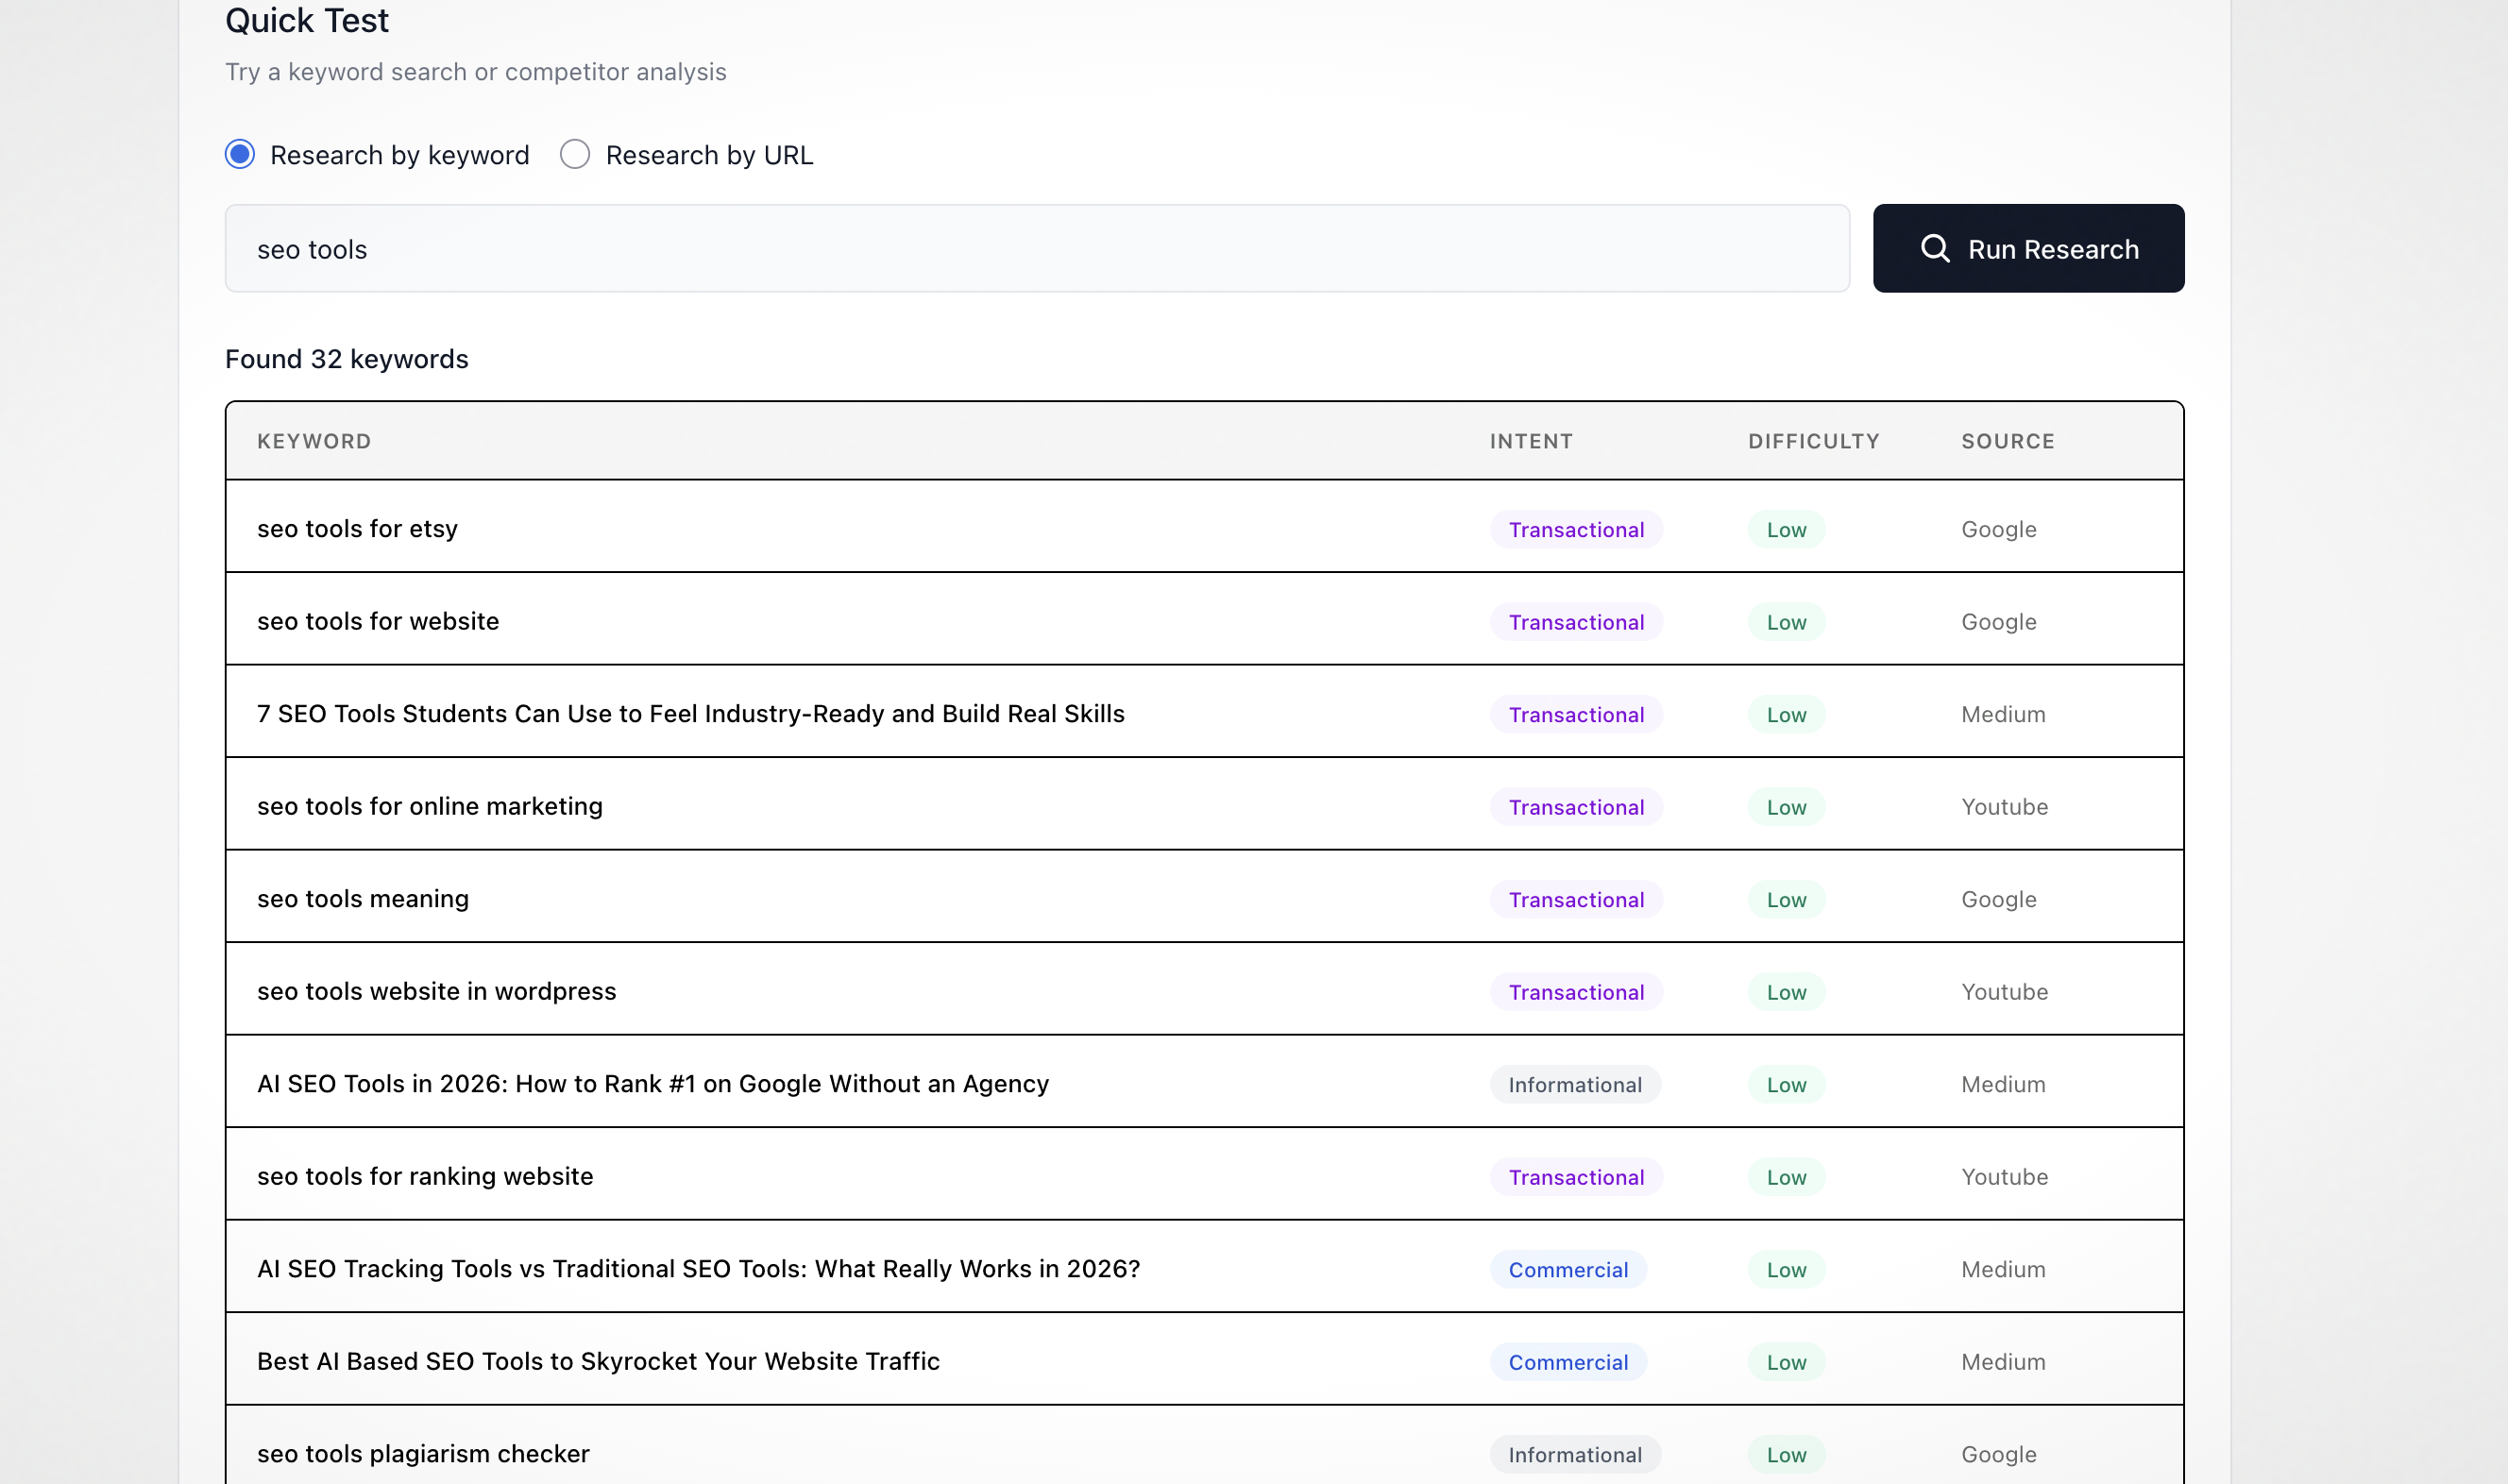
Task: Click 'seo tools for website' keyword
Action: pos(377,621)
